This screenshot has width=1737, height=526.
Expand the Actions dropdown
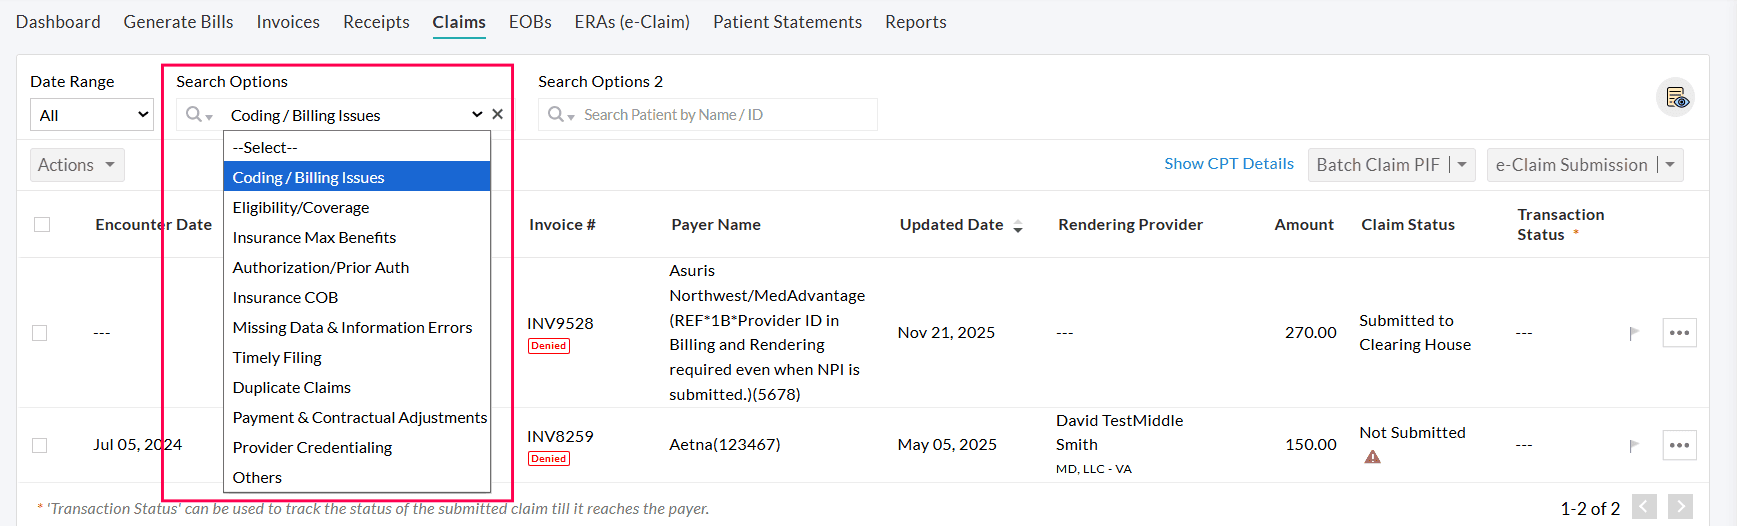[x=77, y=165]
